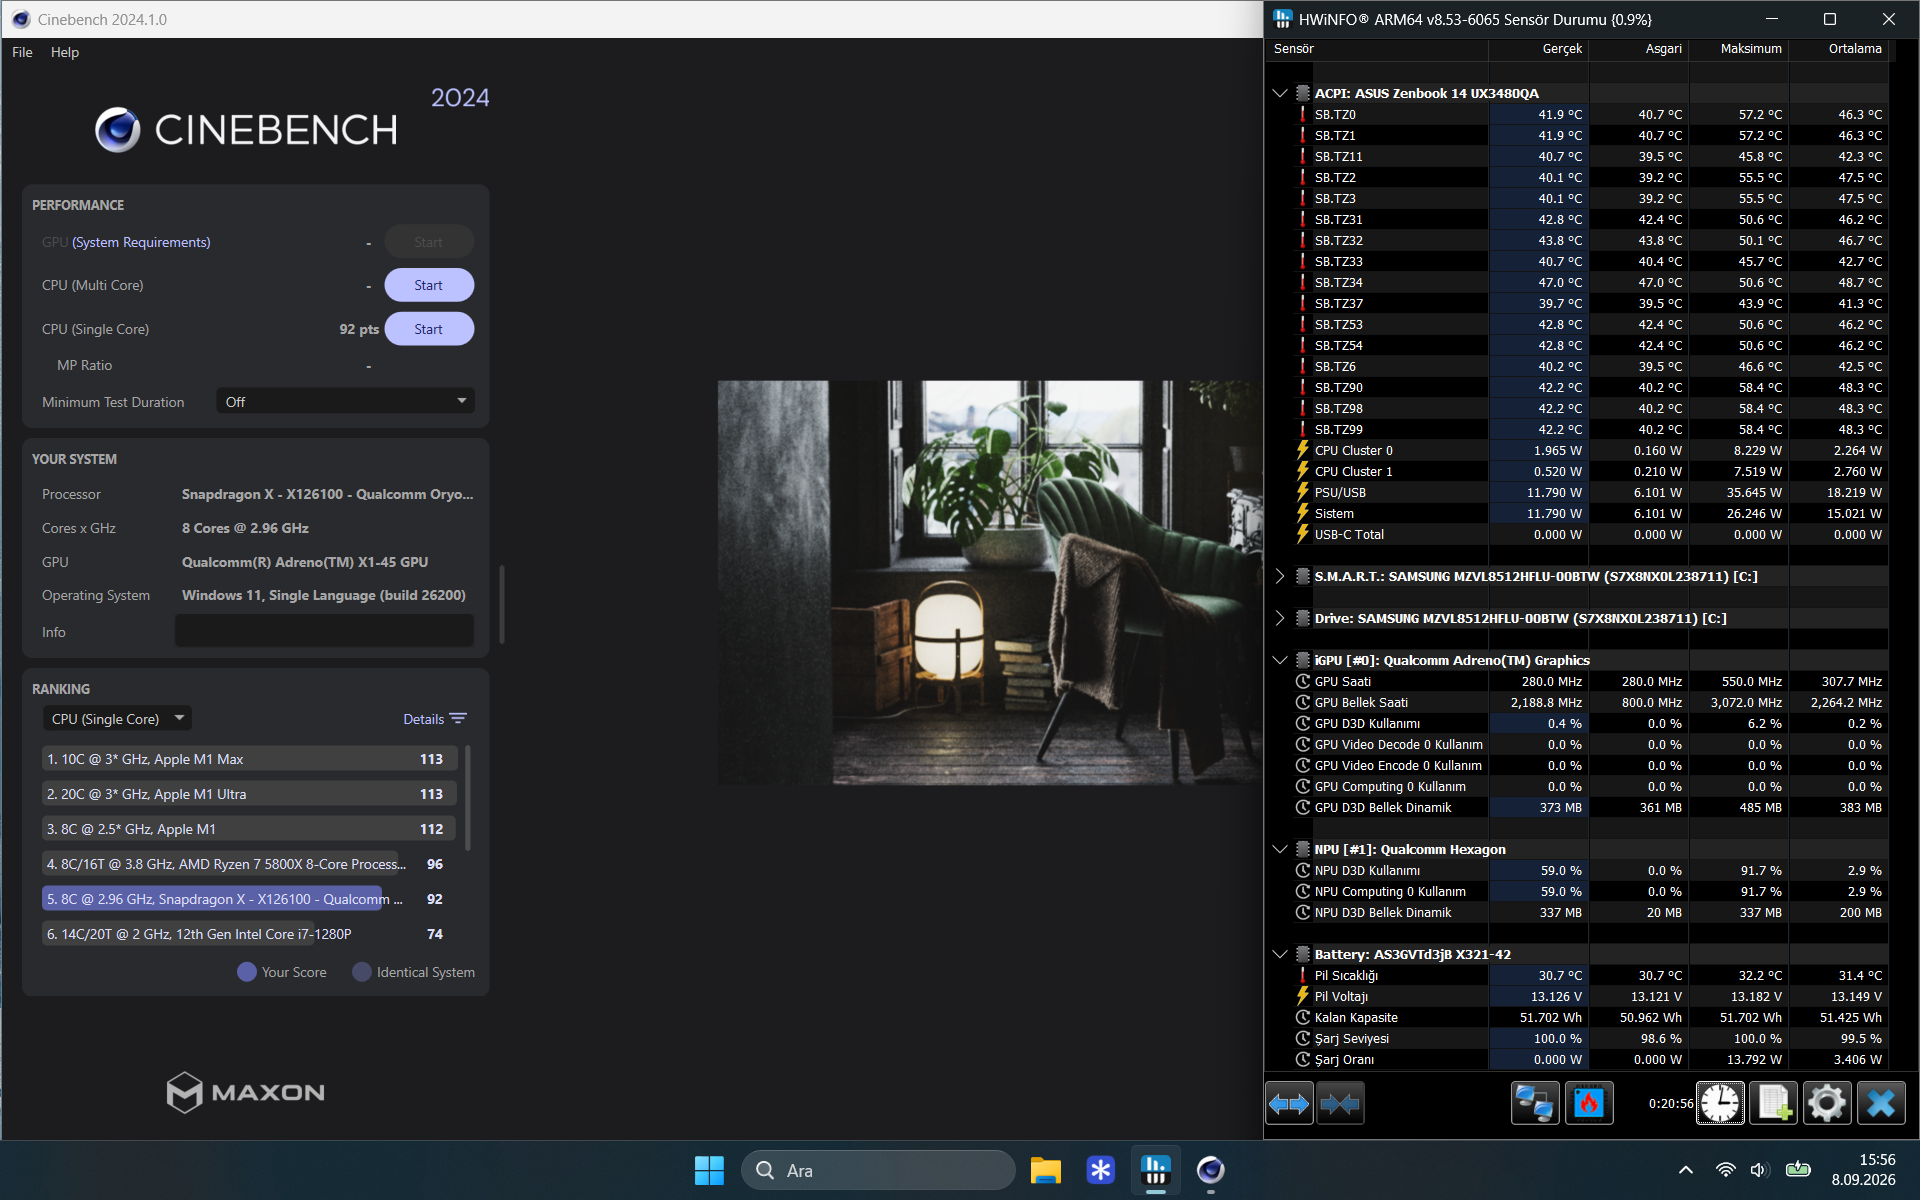Select Apple M1 Max ranking entry
This screenshot has width=1920, height=1200.
point(250,759)
